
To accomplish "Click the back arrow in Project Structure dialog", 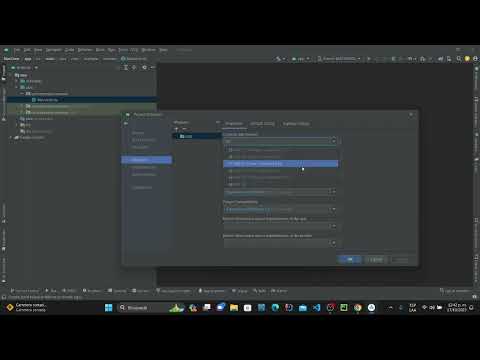I will point(126,124).
